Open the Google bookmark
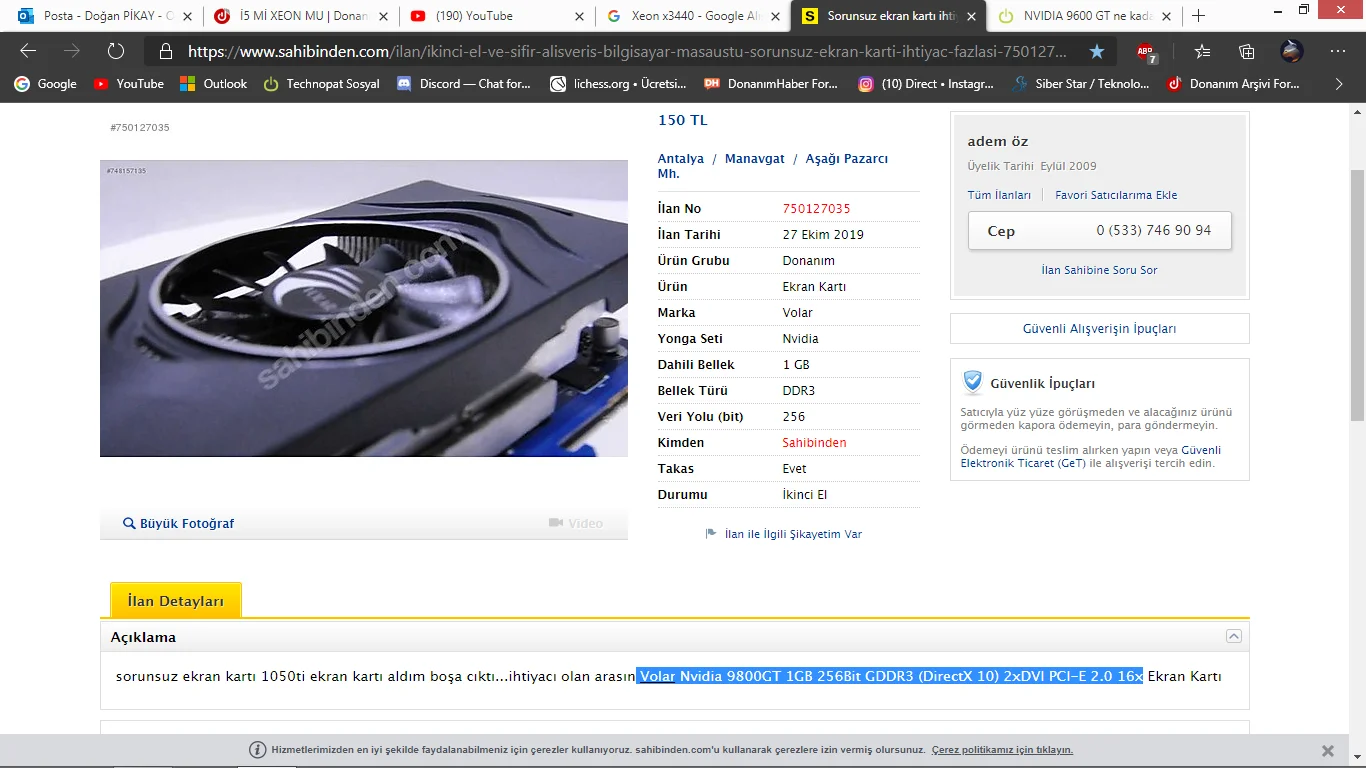Screen dimensions: 1366x768 click(x=45, y=84)
